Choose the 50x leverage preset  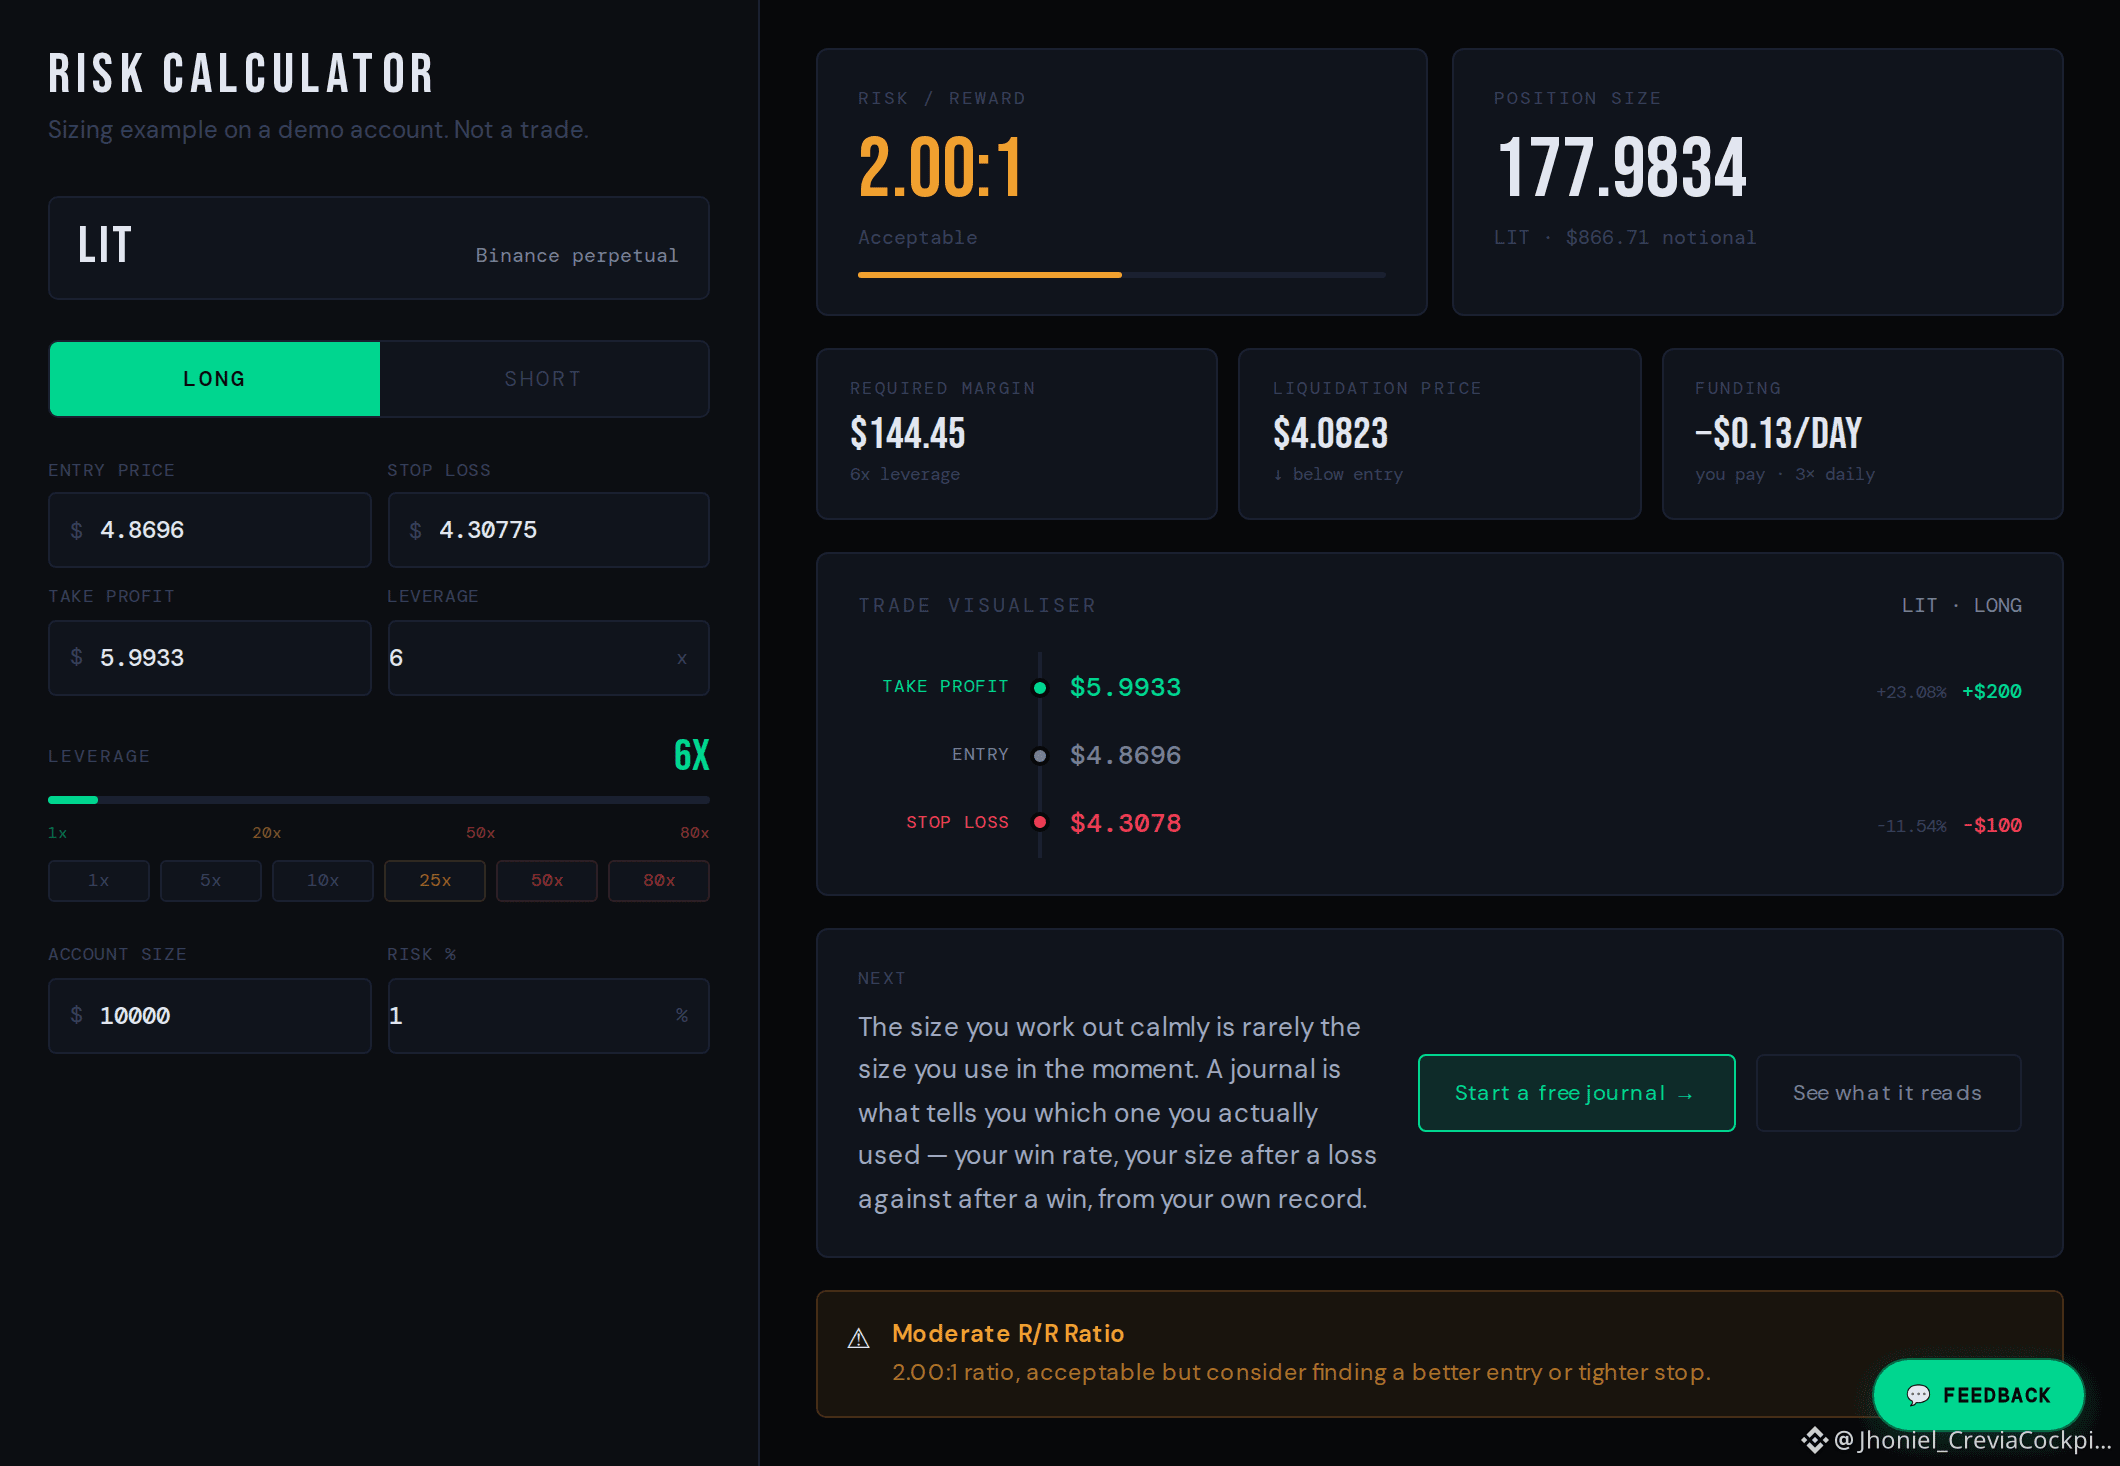(x=547, y=881)
